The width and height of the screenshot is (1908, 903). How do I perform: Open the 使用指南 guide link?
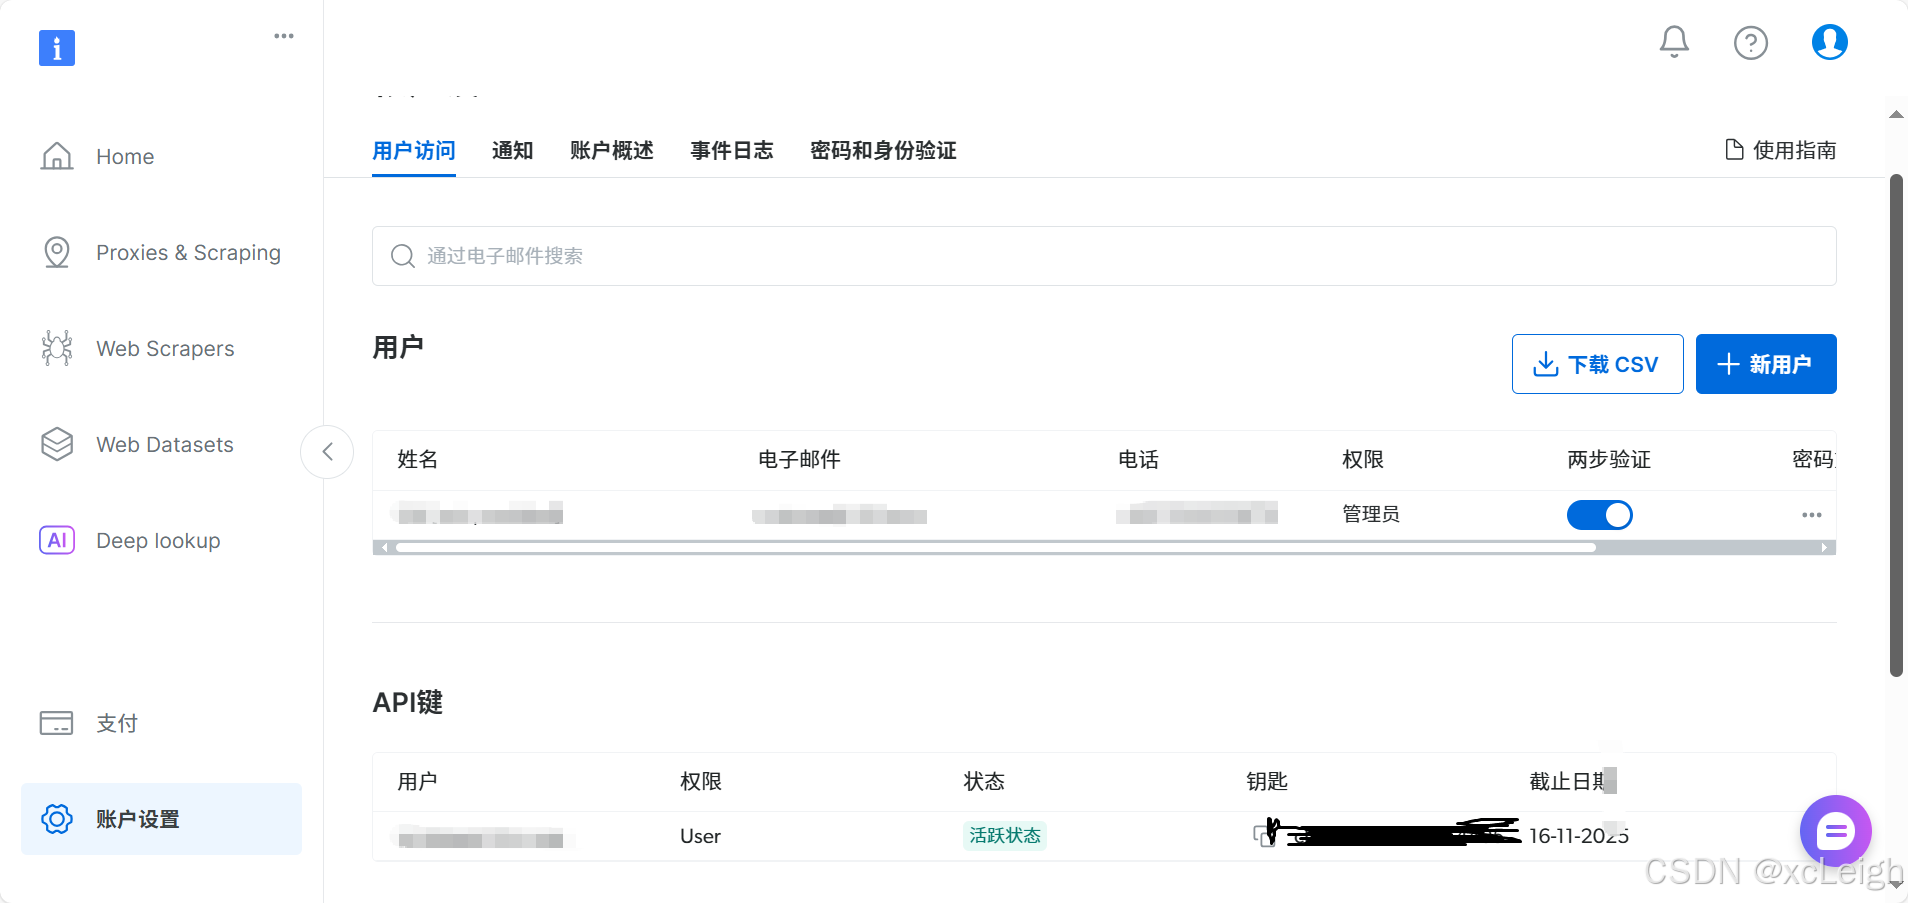[1781, 150]
